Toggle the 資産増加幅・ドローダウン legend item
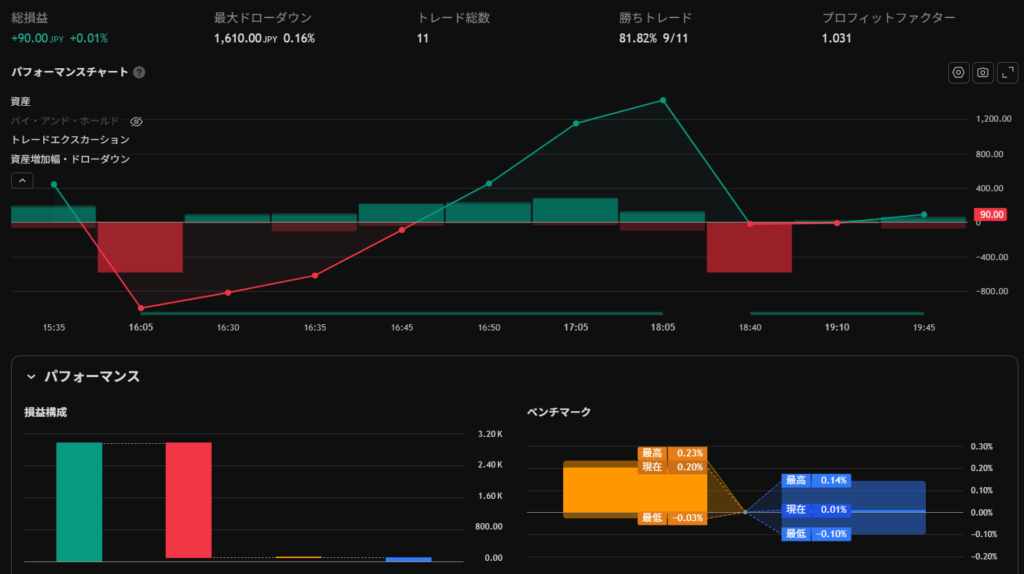This screenshot has height=574, width=1024. (x=70, y=159)
